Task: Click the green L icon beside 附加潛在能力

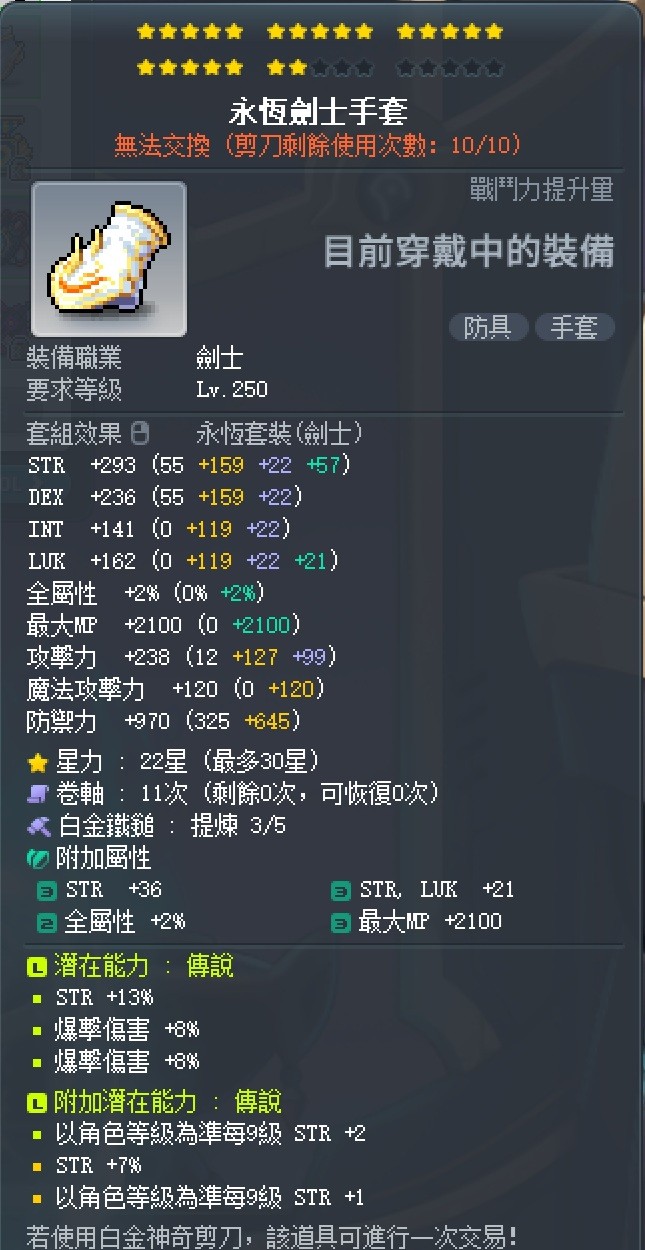Action: coord(37,1103)
